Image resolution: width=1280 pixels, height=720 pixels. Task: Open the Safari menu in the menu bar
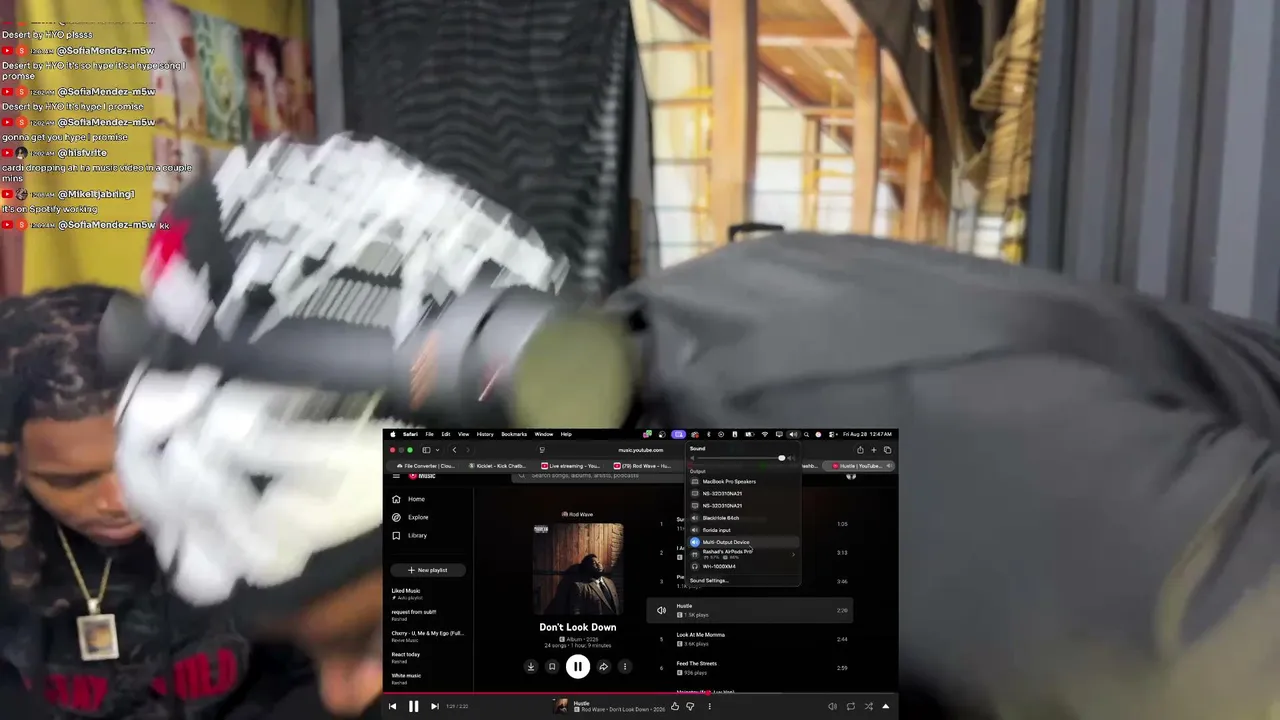tap(410, 434)
